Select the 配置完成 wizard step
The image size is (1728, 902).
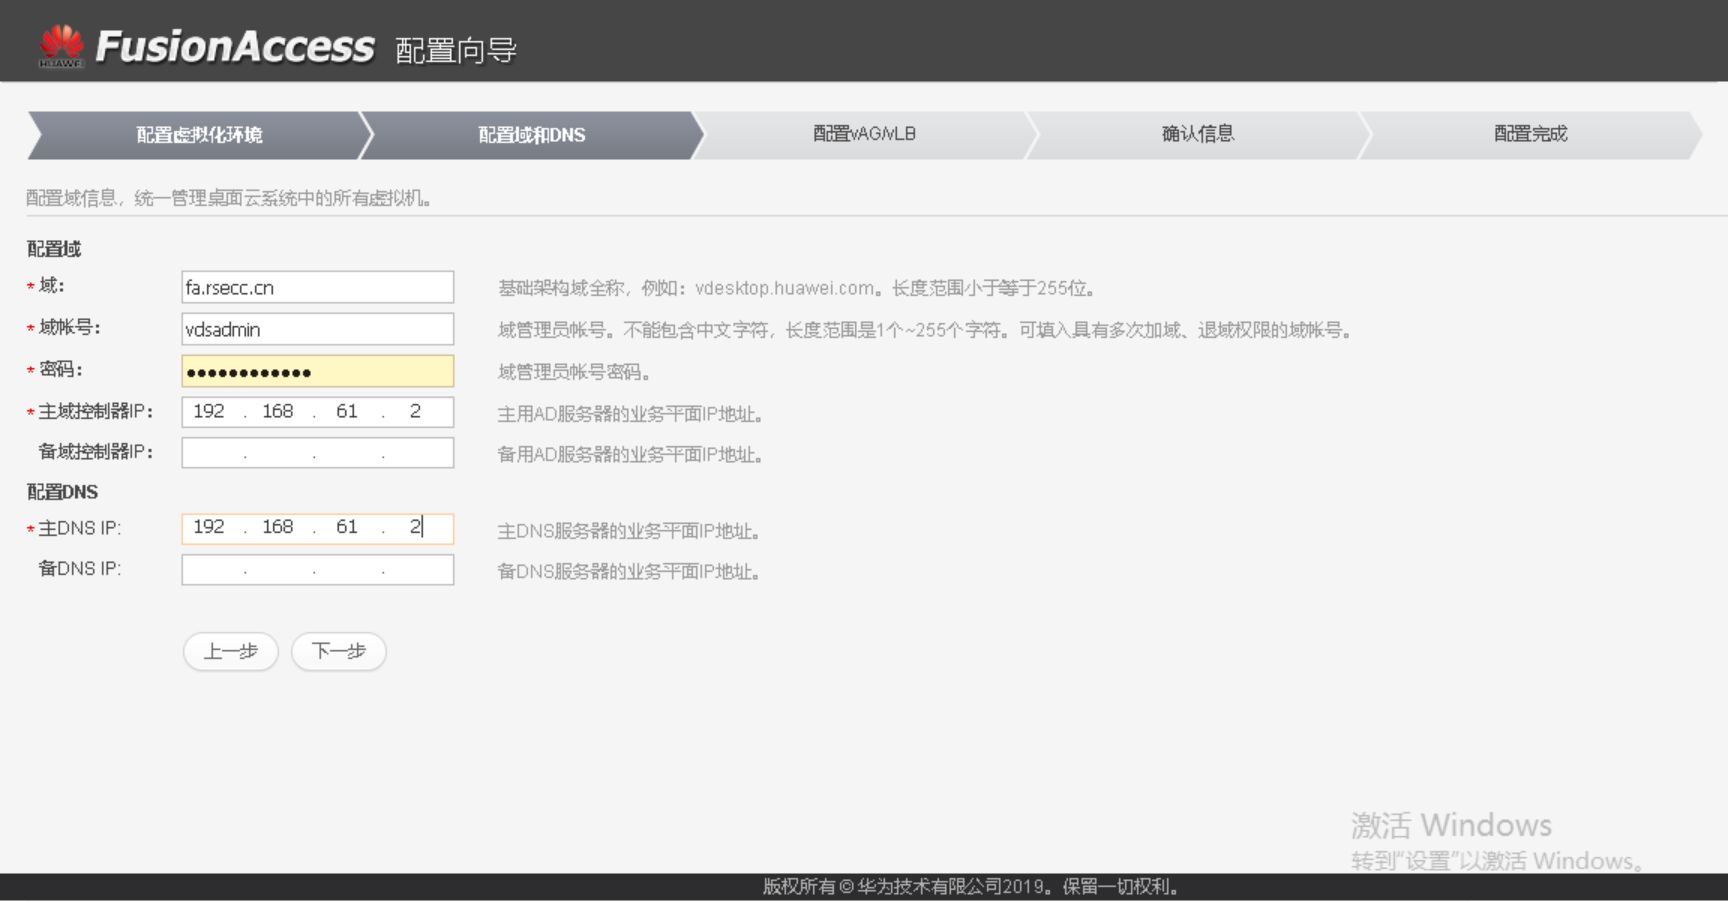point(1530,131)
